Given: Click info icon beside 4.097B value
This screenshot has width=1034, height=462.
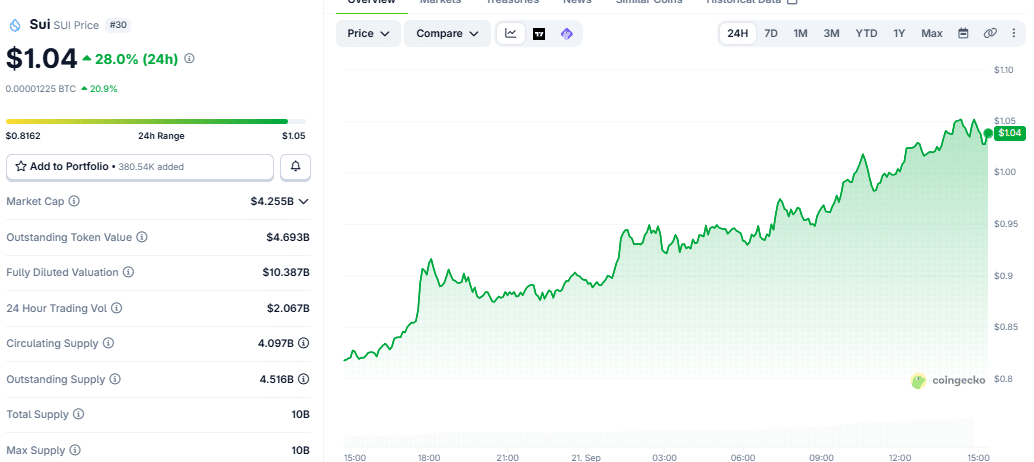Looking at the screenshot, I should (303, 343).
